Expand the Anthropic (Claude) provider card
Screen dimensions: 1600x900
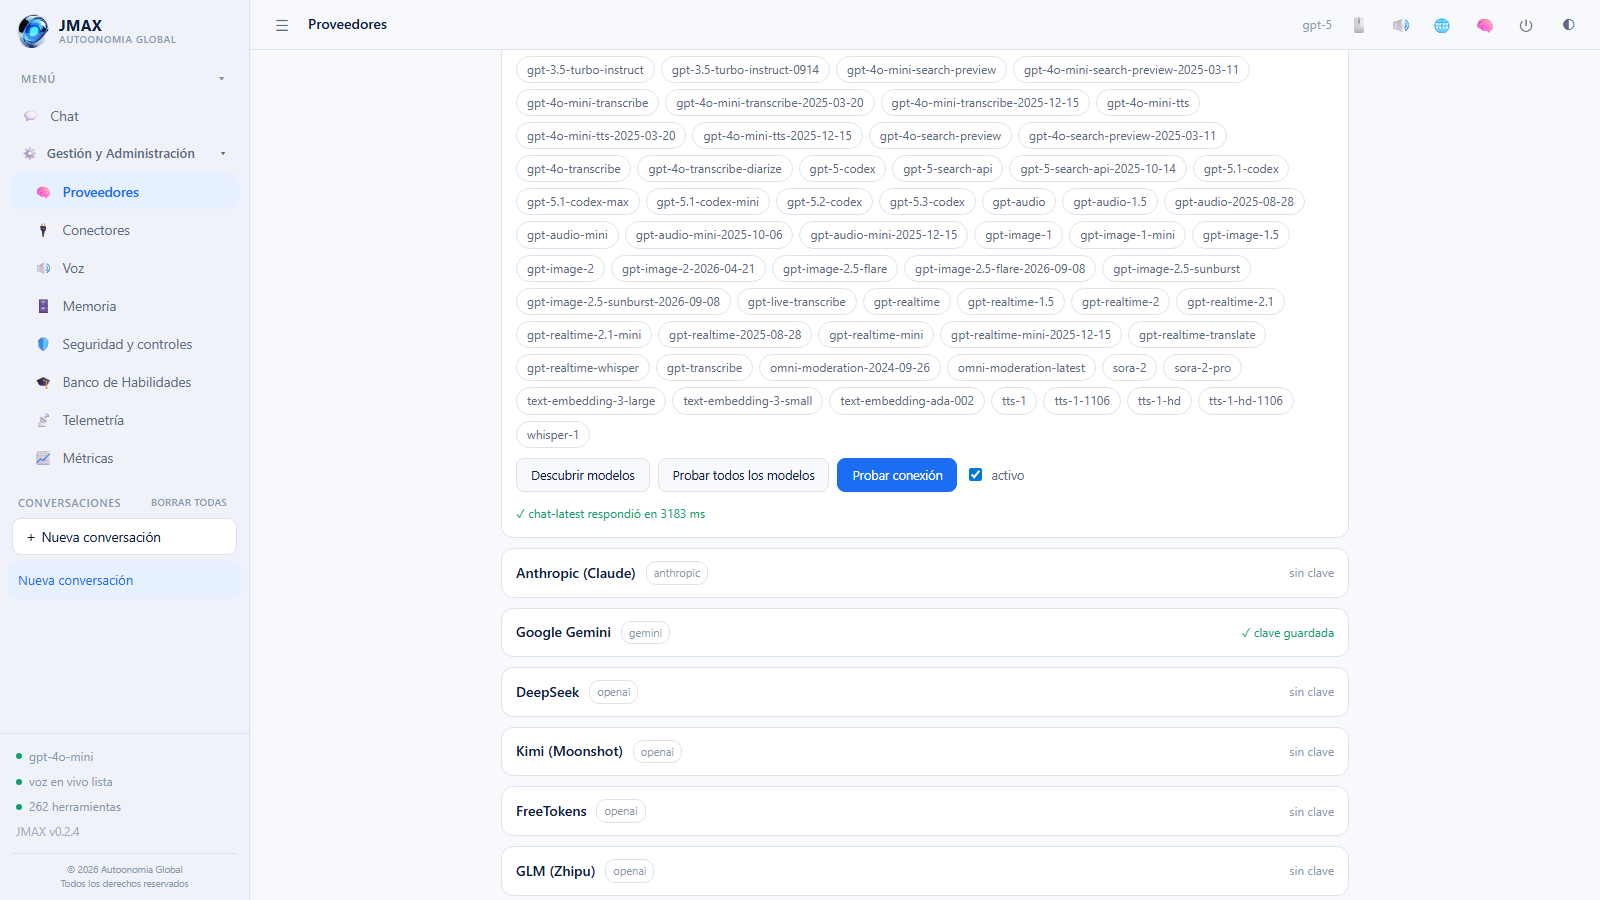[x=925, y=573]
